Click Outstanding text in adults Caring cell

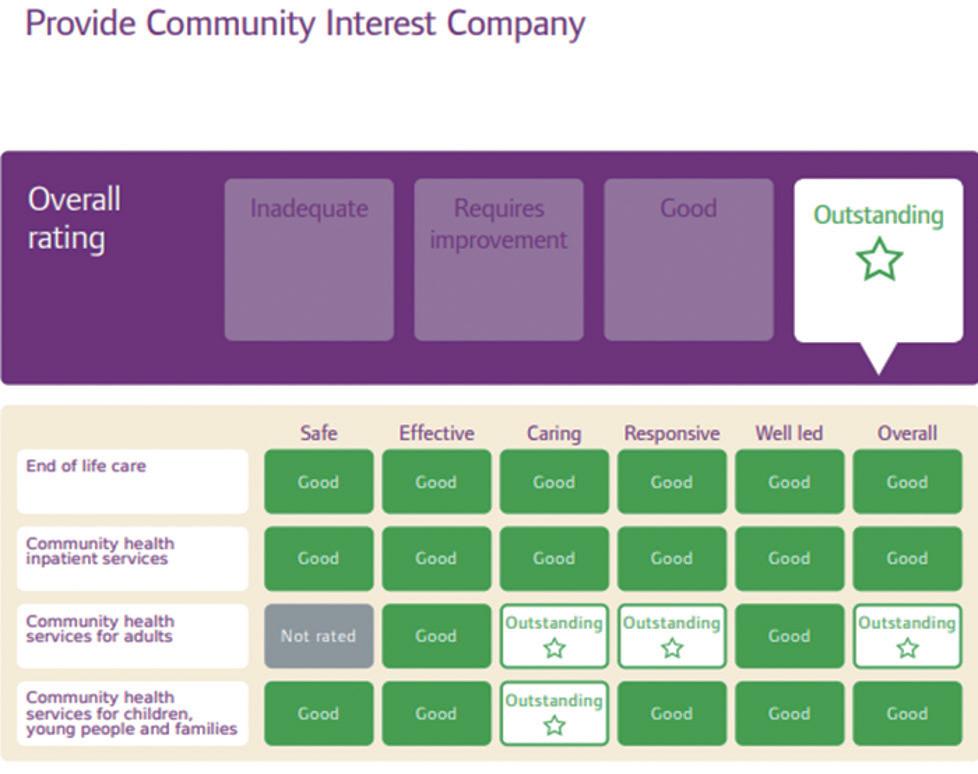click(554, 623)
